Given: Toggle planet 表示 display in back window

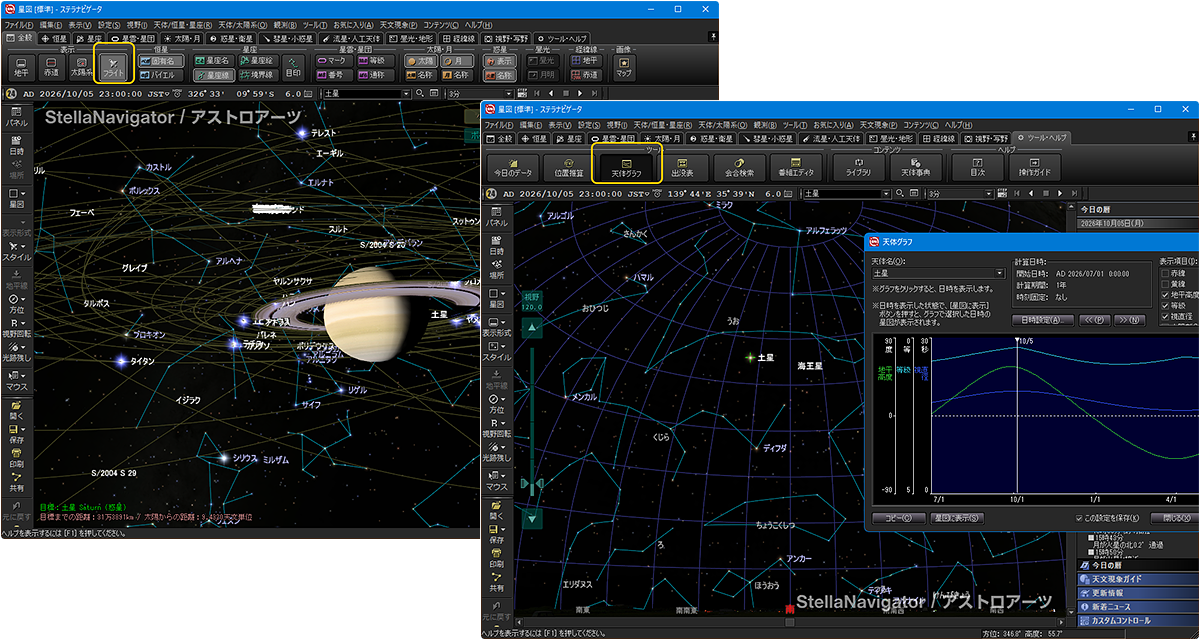Looking at the screenshot, I should coord(499,60).
